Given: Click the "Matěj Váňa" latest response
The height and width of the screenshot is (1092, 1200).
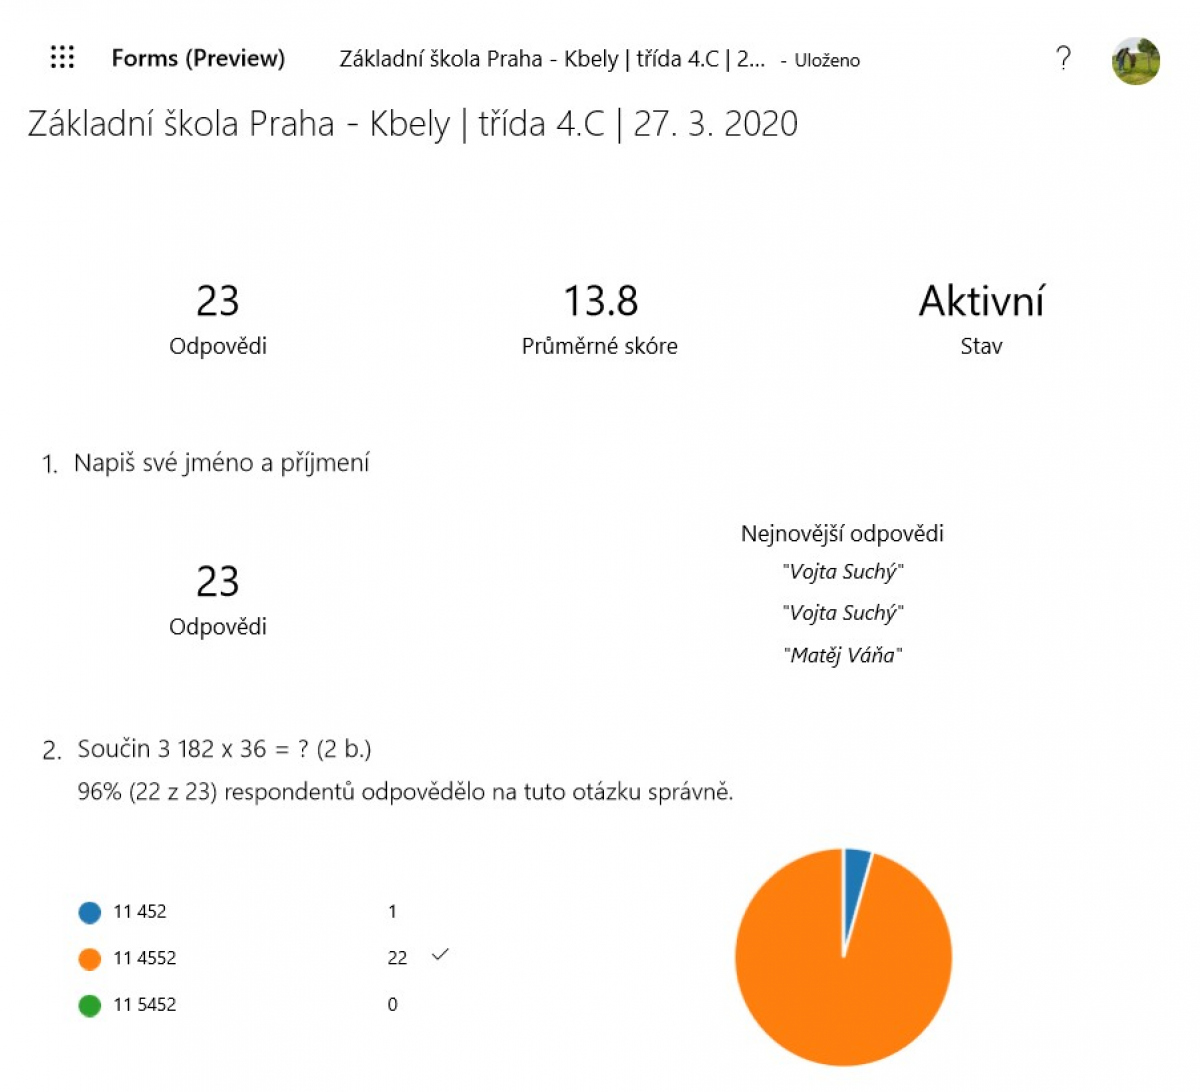Looking at the screenshot, I should click(x=843, y=656).
